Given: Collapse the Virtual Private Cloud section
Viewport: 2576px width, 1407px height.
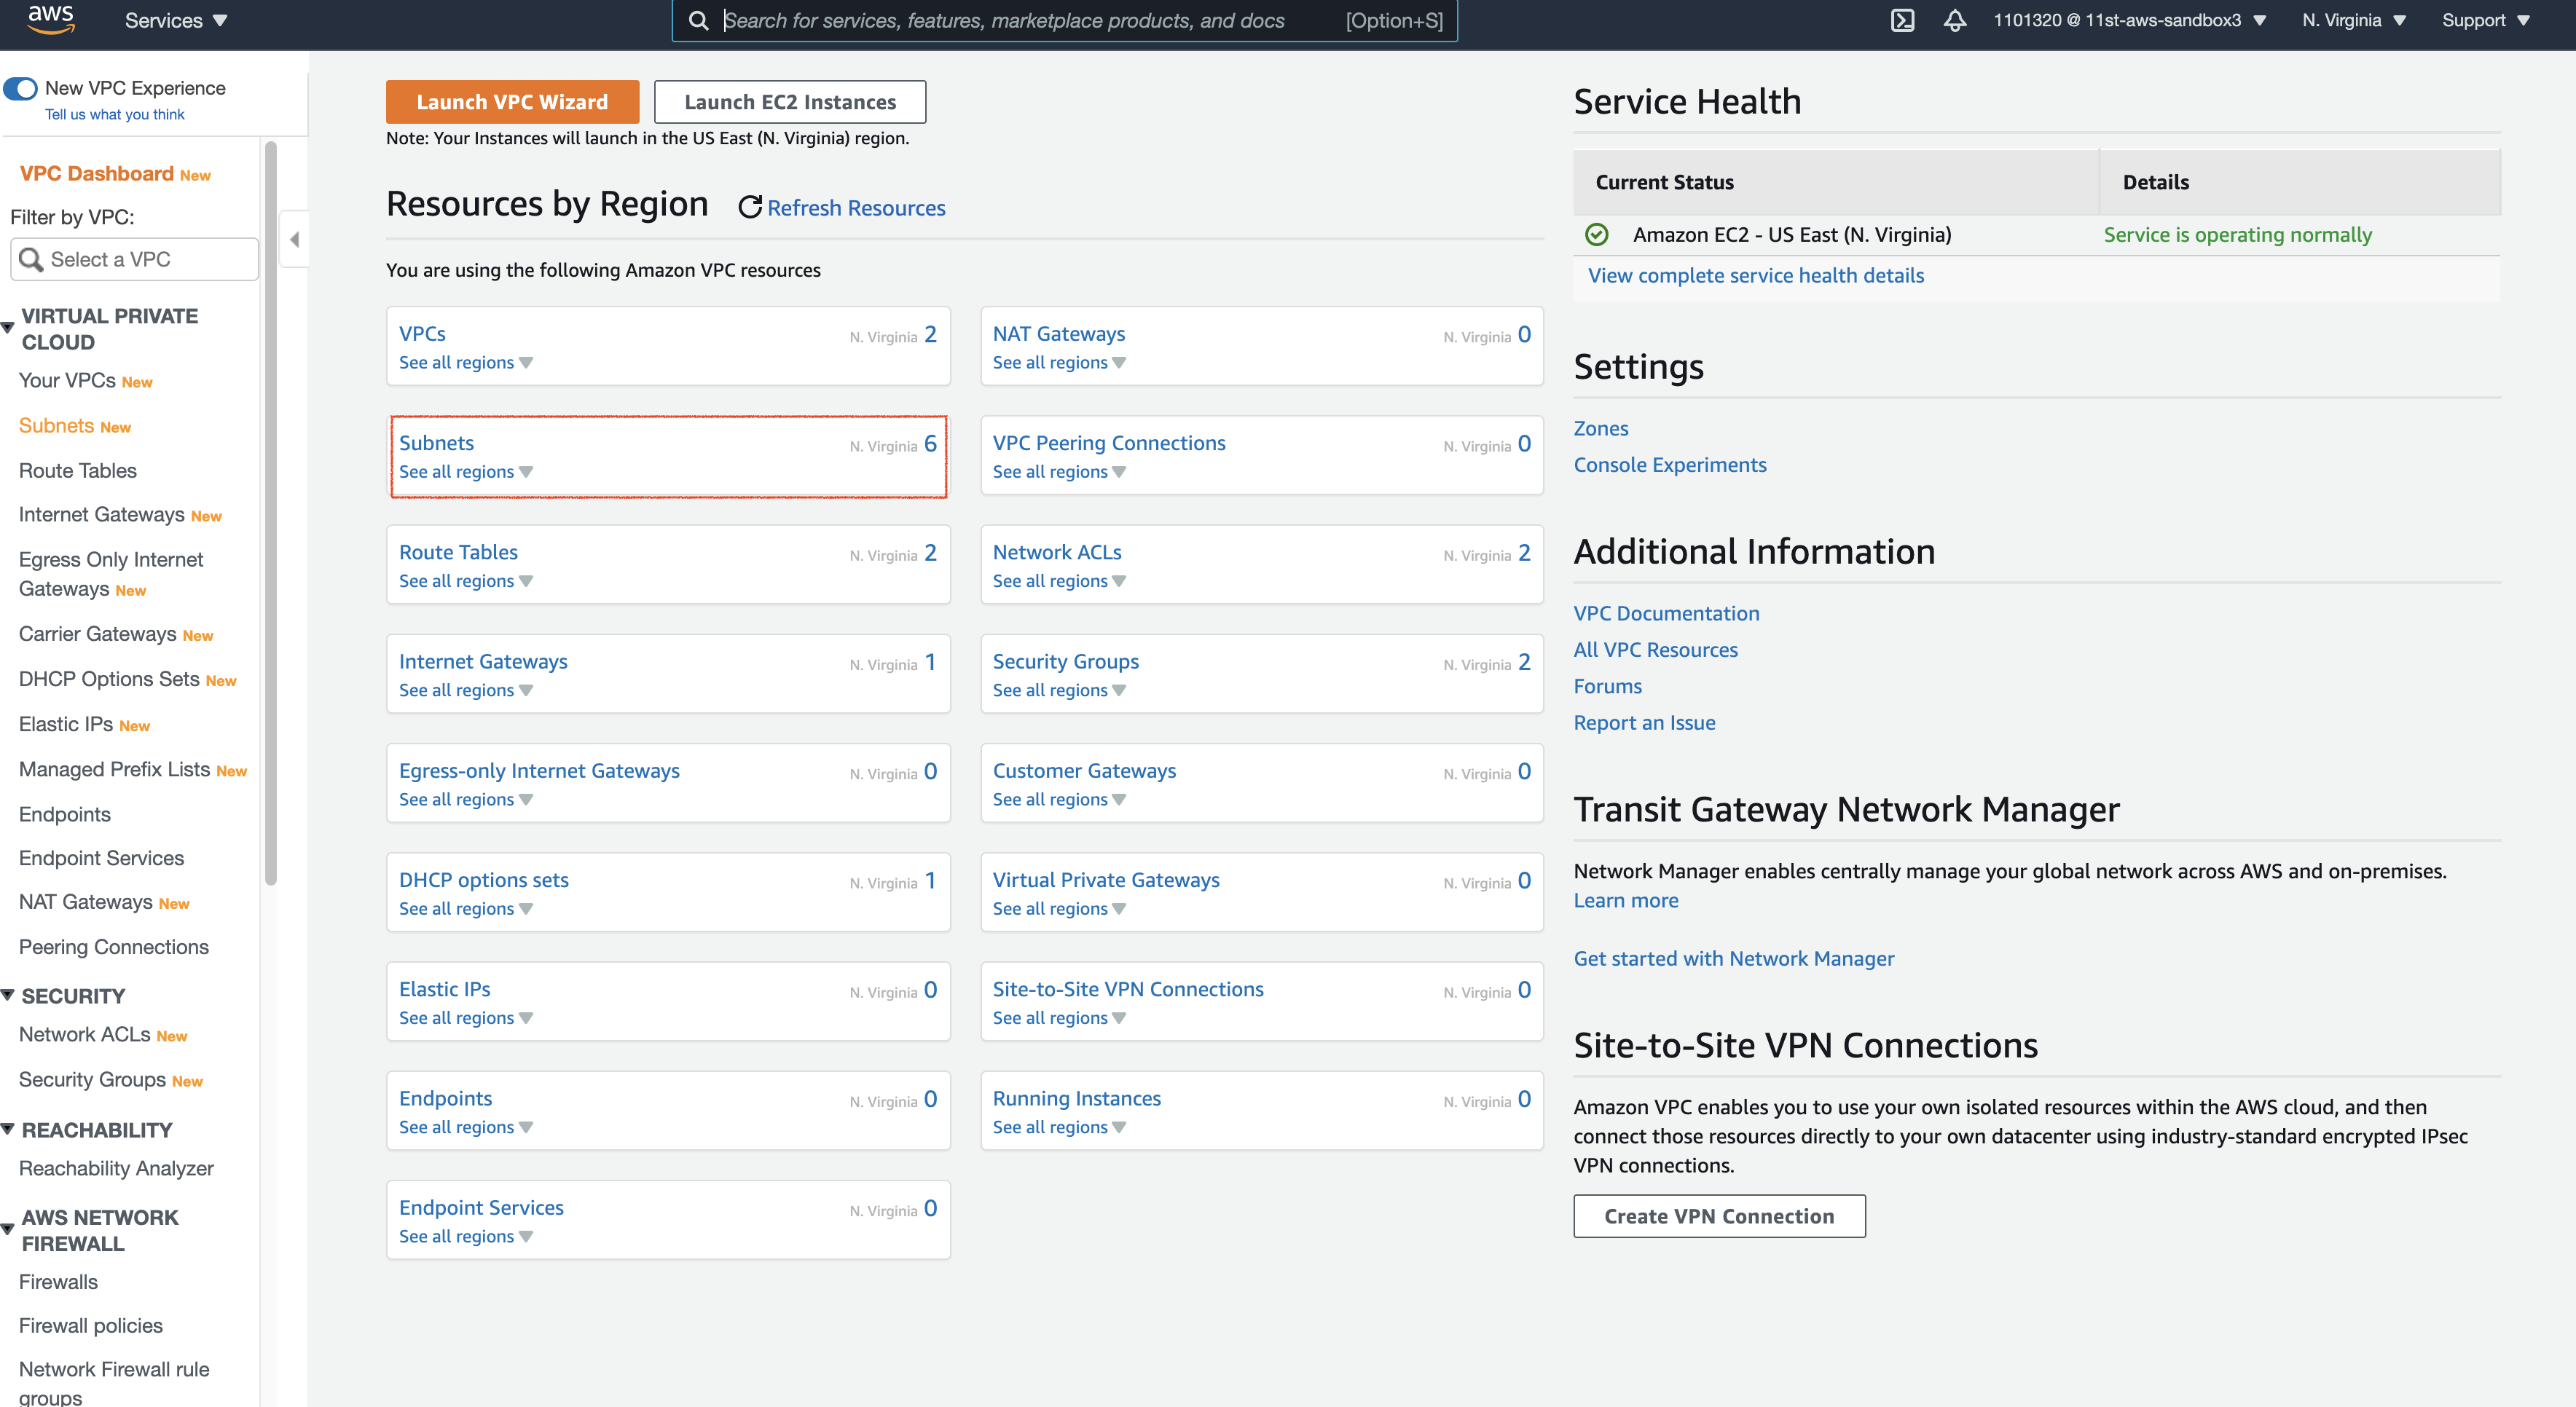Looking at the screenshot, I should click(7, 328).
